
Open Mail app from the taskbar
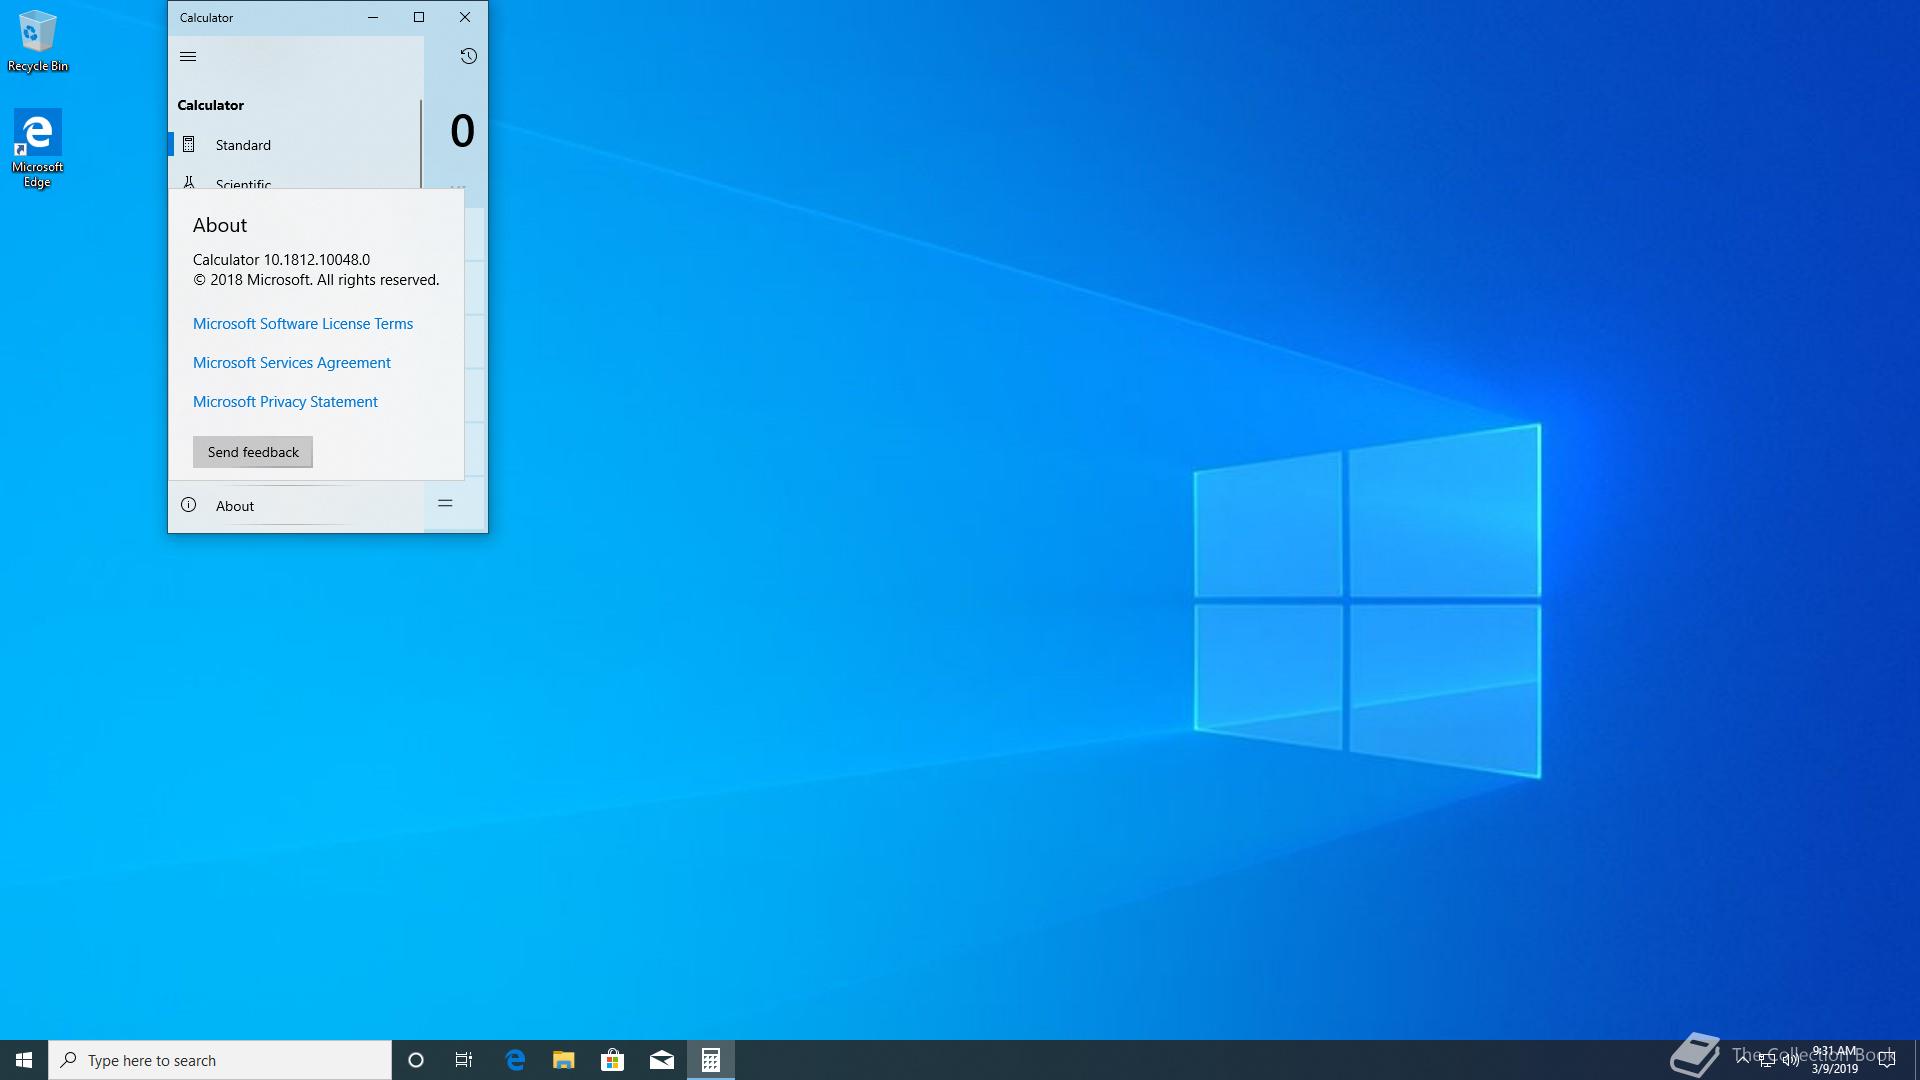click(x=662, y=1060)
